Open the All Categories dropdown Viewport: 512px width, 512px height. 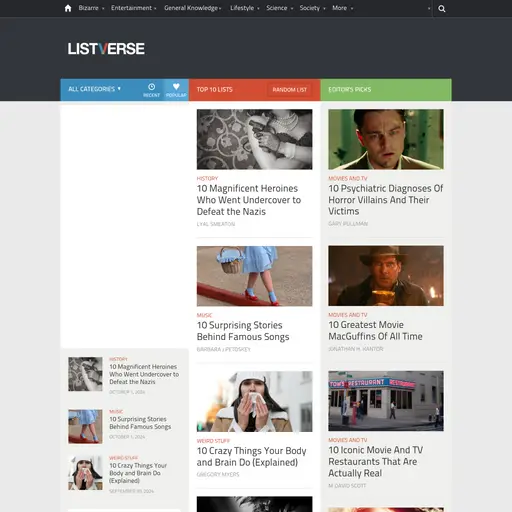tap(95, 89)
